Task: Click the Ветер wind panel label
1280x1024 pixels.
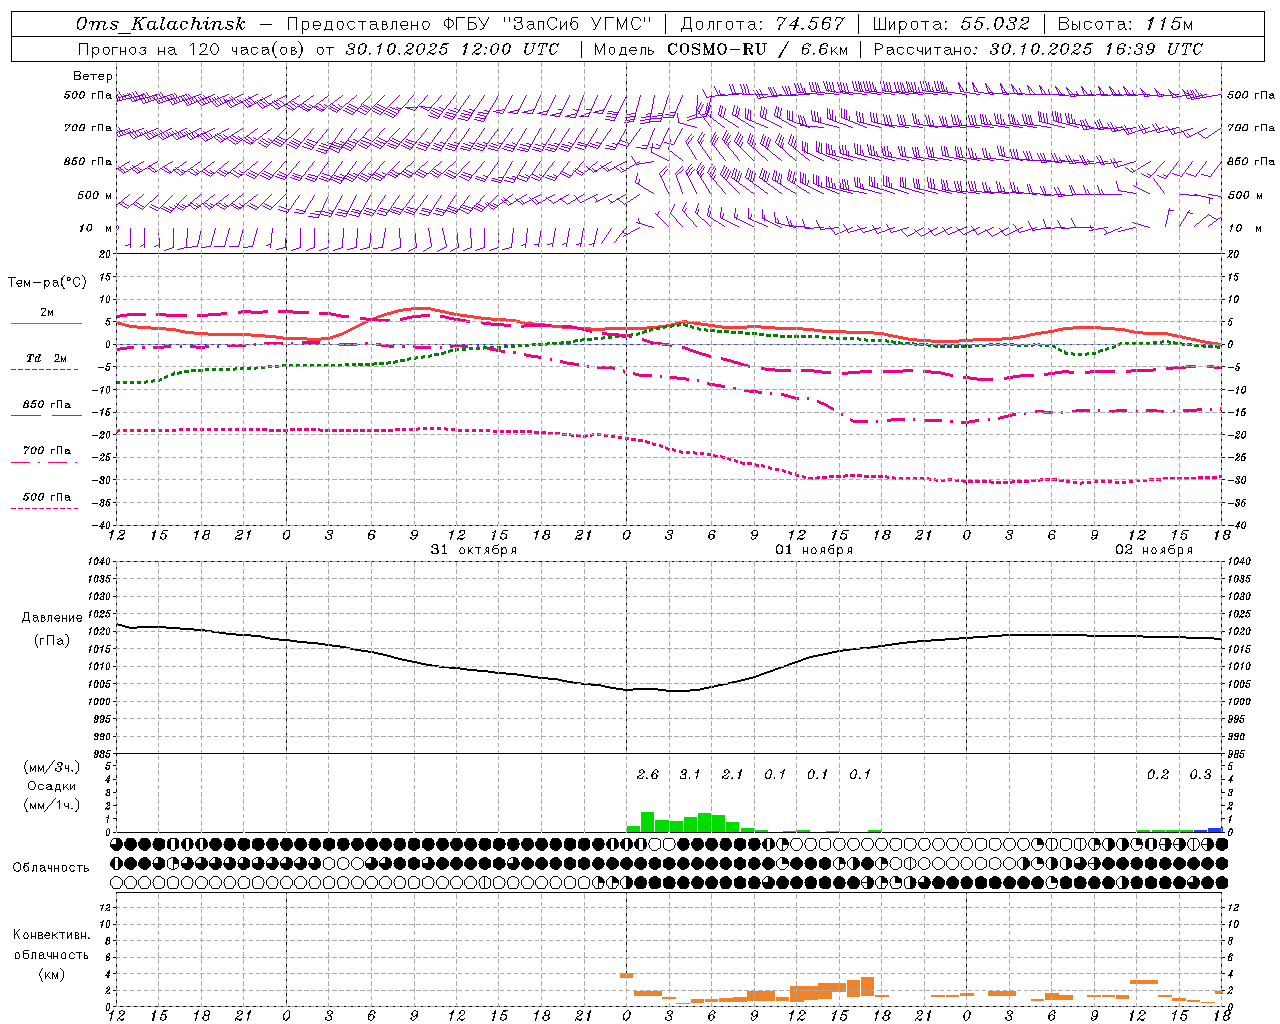Action: [93, 76]
